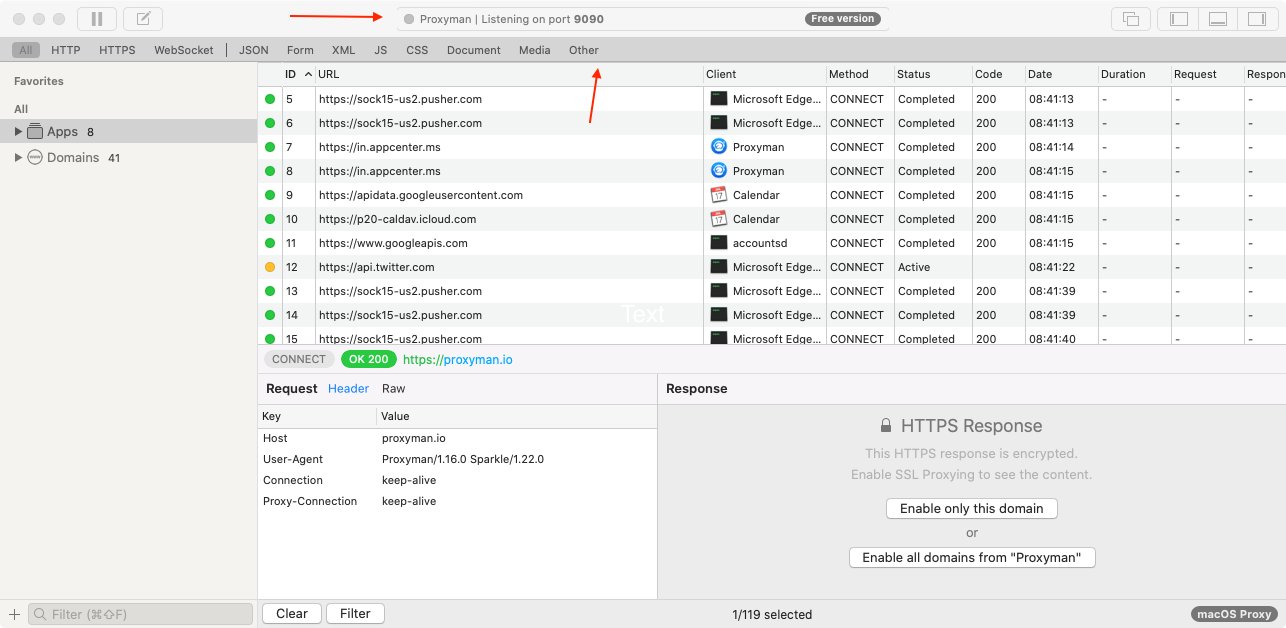
Task: Sort by the Status column header
Action: [934, 74]
